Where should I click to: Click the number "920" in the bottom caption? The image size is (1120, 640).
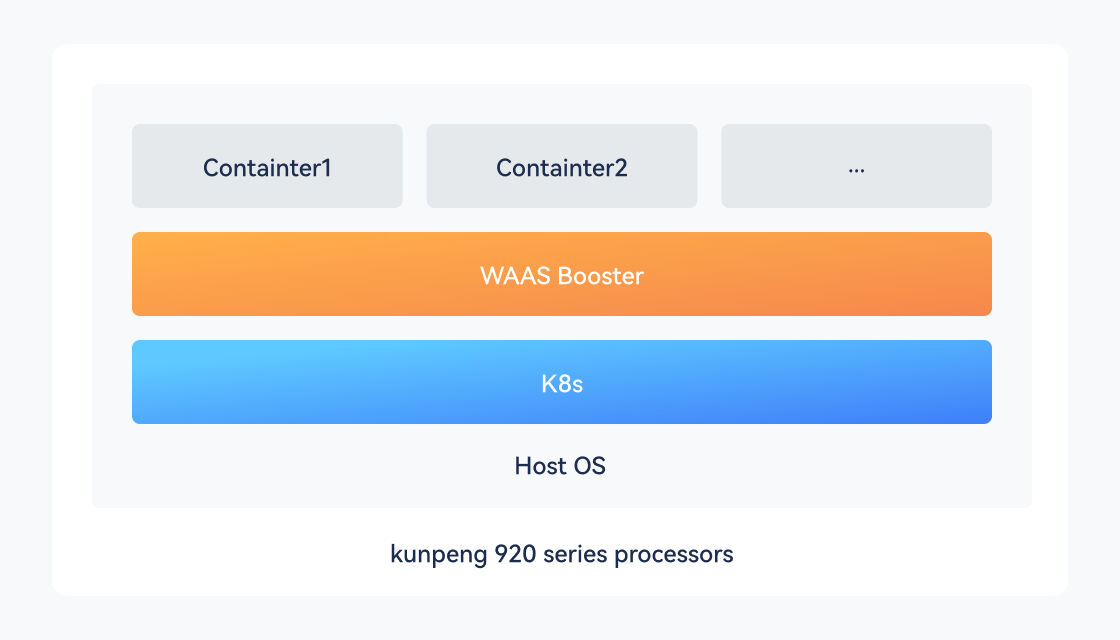tap(516, 554)
